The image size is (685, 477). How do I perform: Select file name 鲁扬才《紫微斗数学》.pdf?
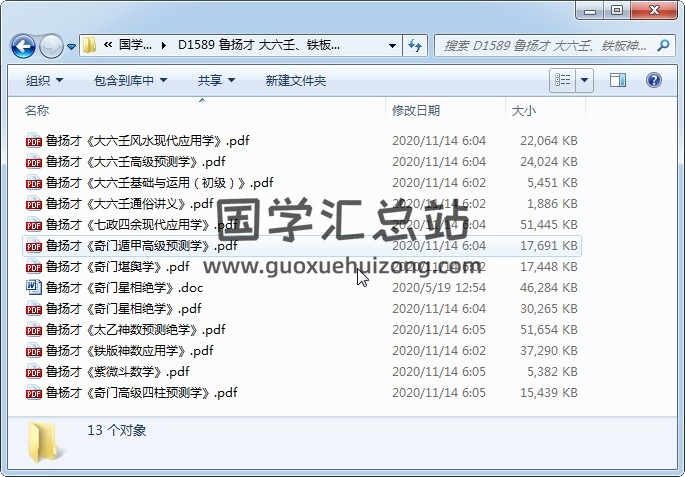[x=118, y=371]
